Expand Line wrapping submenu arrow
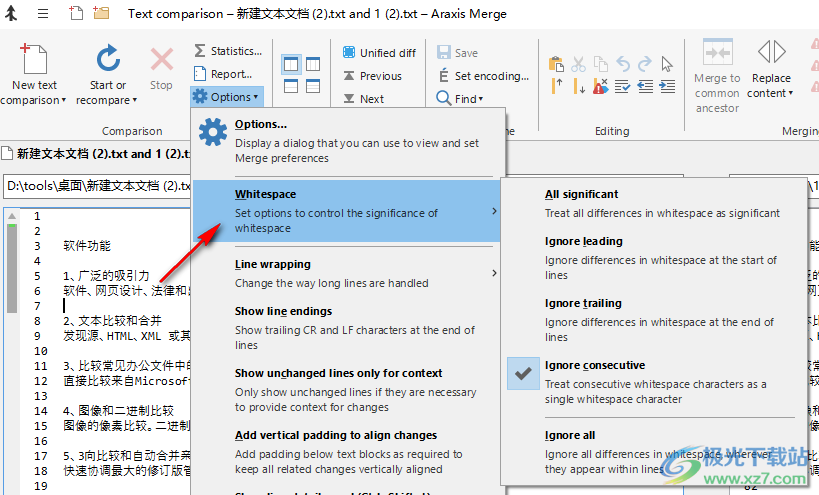 494,273
